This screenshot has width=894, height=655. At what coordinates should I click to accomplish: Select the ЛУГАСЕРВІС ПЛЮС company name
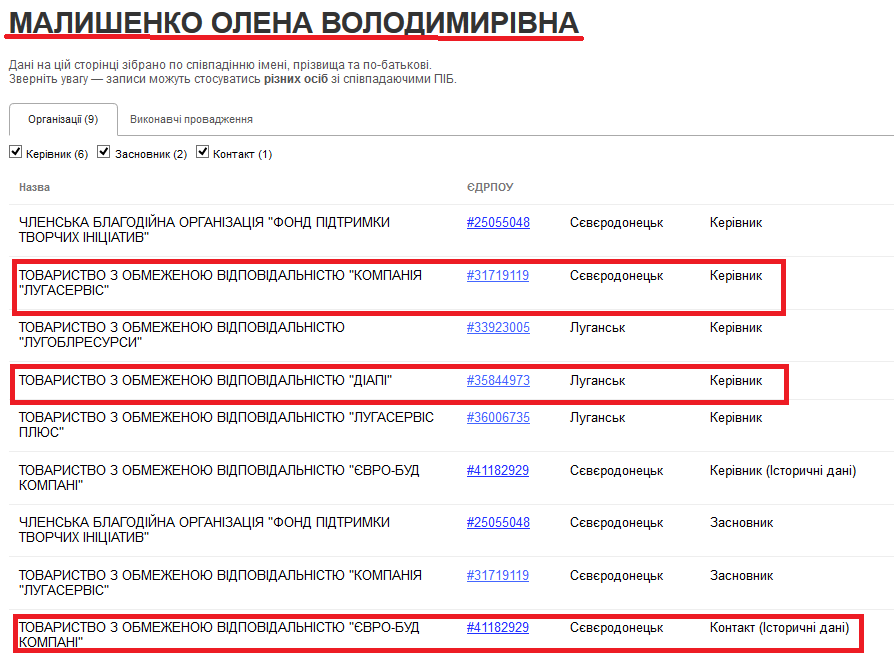click(226, 424)
